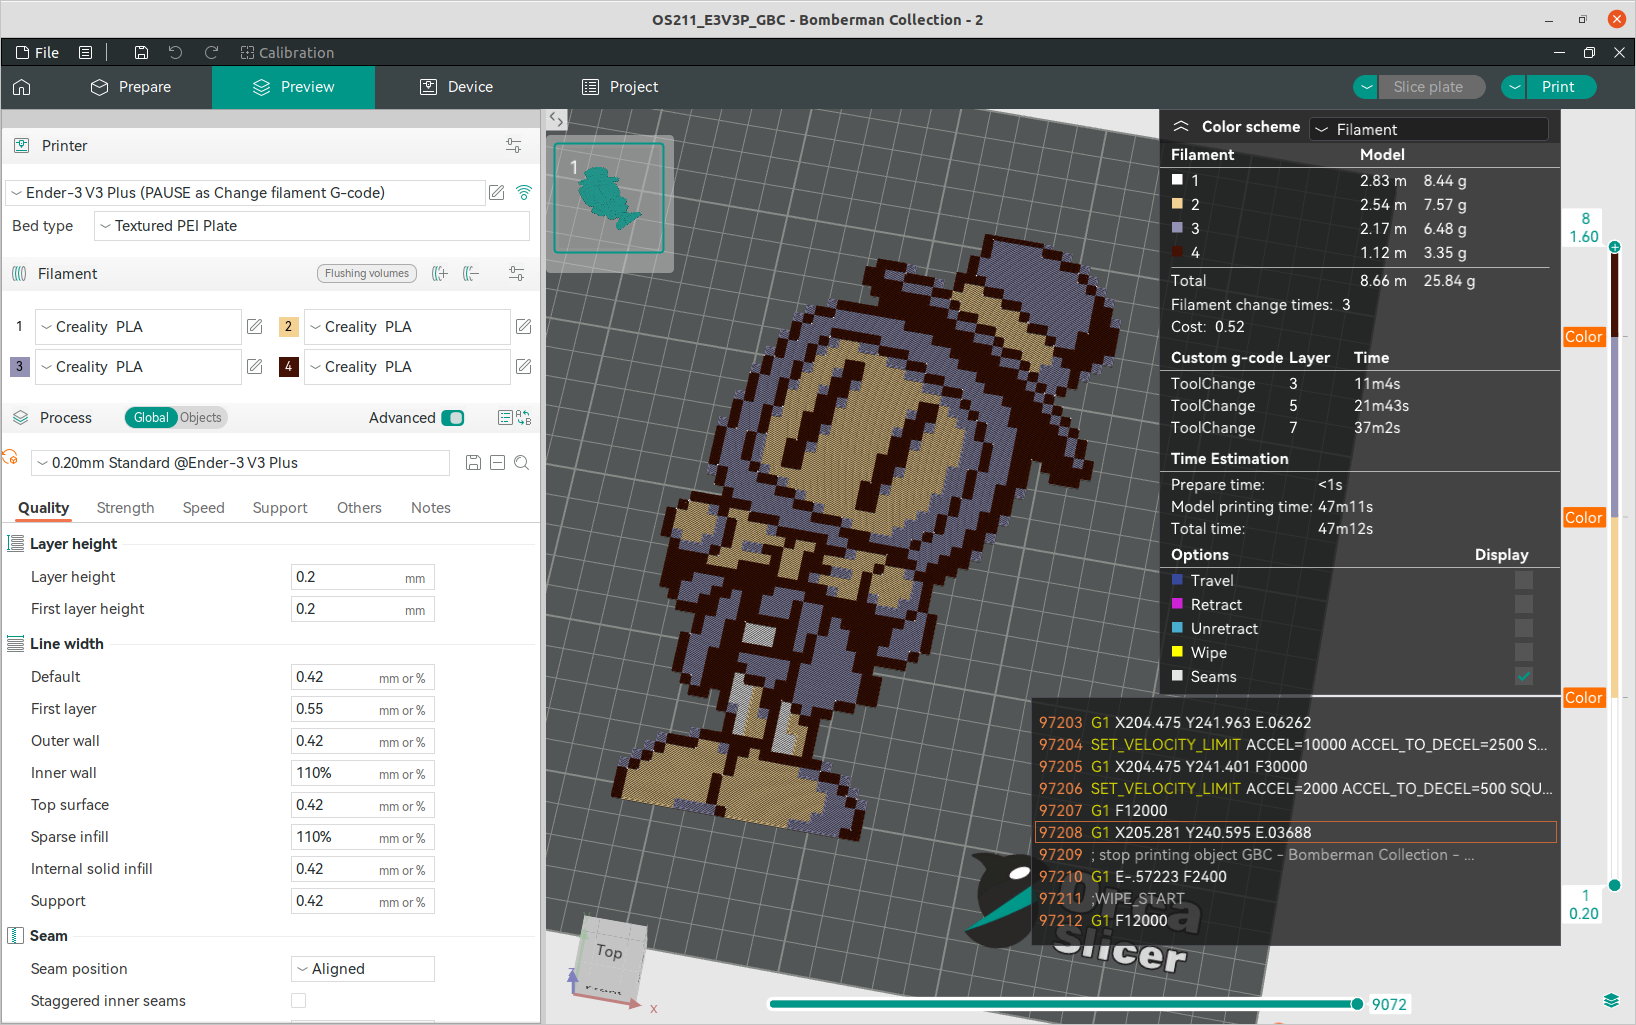
Task: Click the panel icon beside the File menu
Action: click(x=86, y=52)
